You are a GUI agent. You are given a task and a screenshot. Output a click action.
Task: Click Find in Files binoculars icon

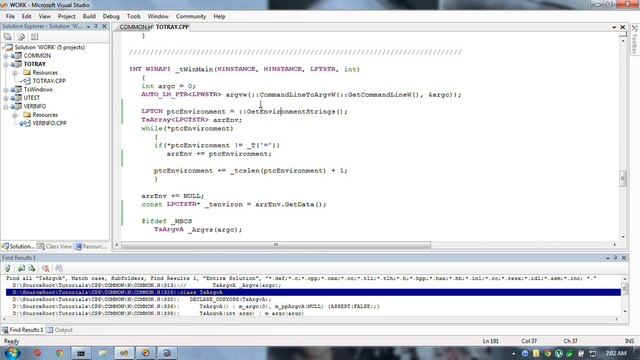tap(59, 268)
